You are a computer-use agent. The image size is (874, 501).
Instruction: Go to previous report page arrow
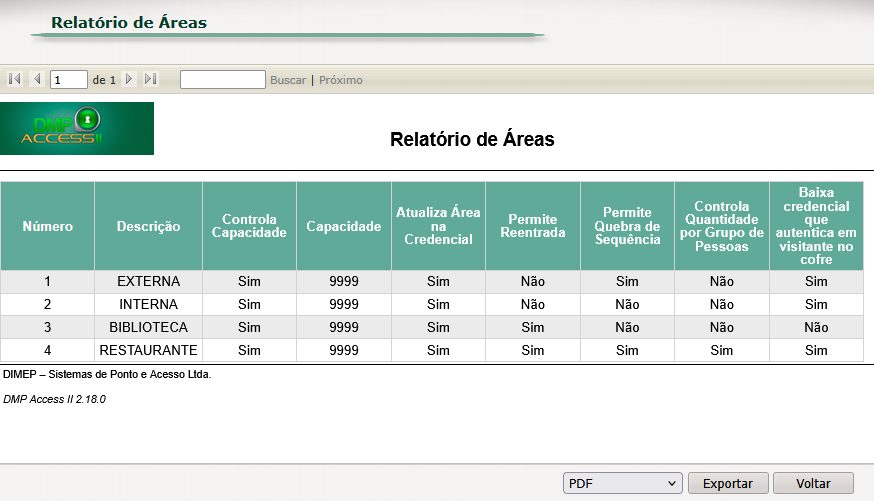tap(37, 79)
